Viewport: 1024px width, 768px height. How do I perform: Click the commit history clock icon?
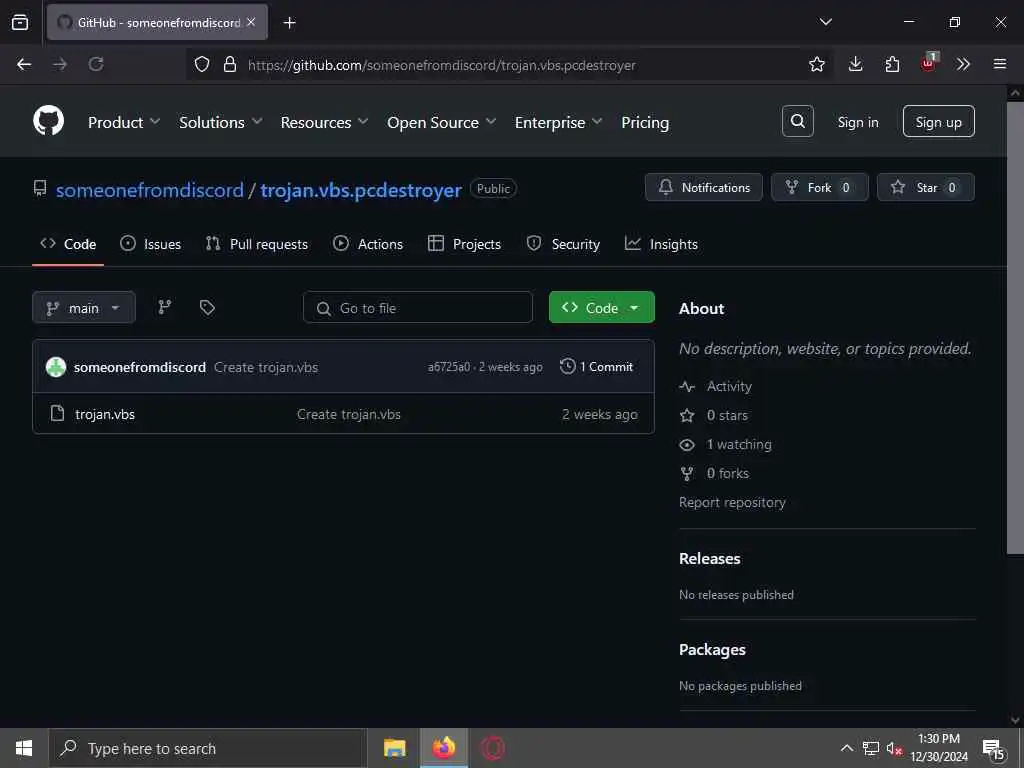coord(568,366)
